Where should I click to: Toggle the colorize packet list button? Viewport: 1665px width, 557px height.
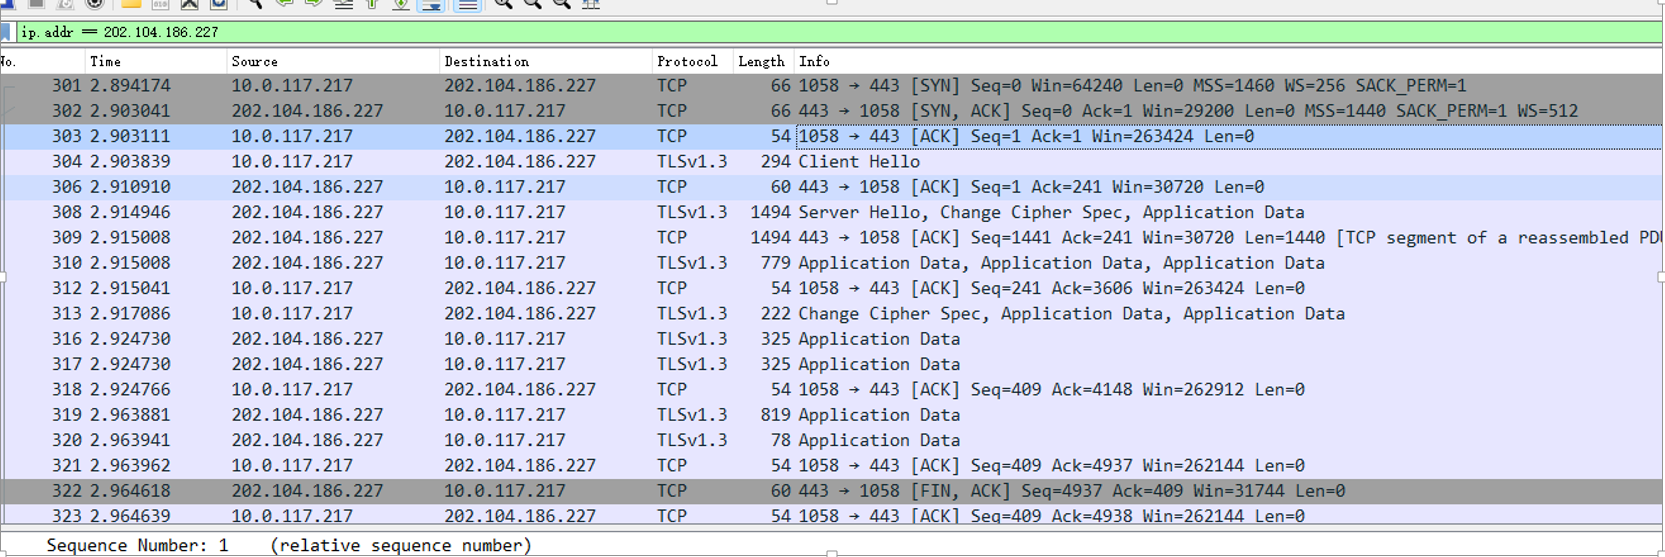467,4
